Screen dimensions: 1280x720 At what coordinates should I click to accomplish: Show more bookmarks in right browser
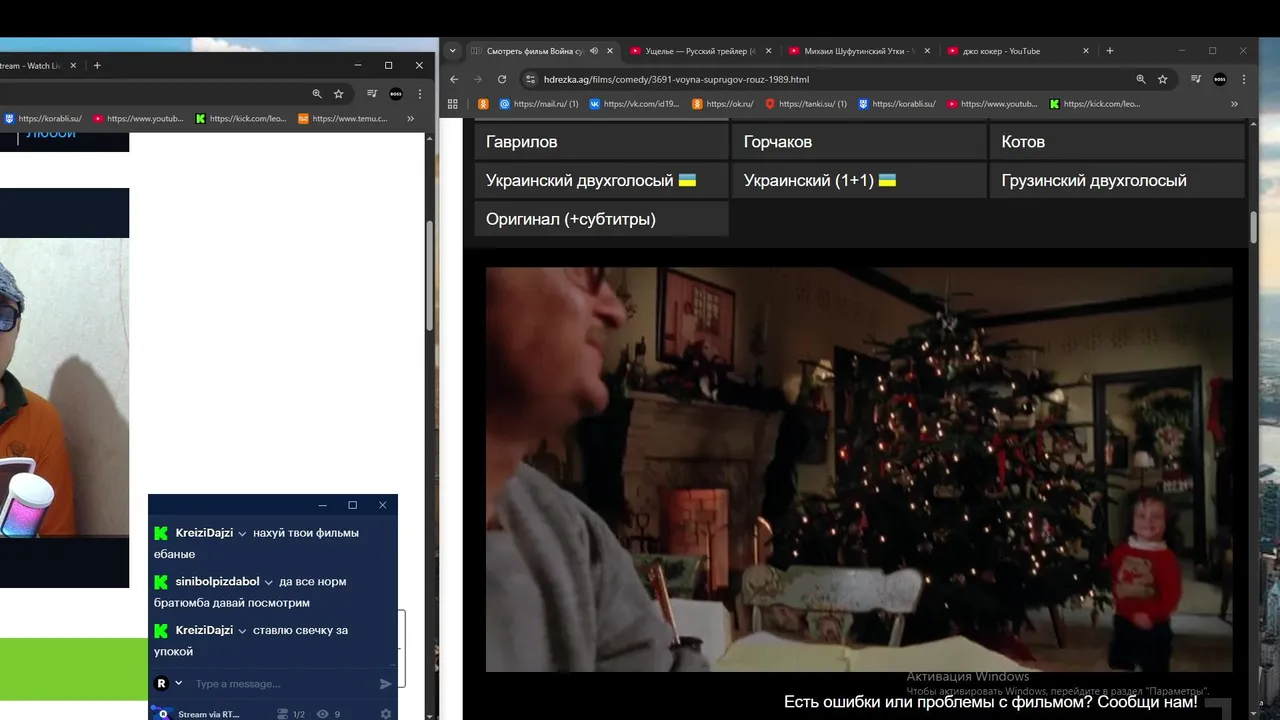1234,103
